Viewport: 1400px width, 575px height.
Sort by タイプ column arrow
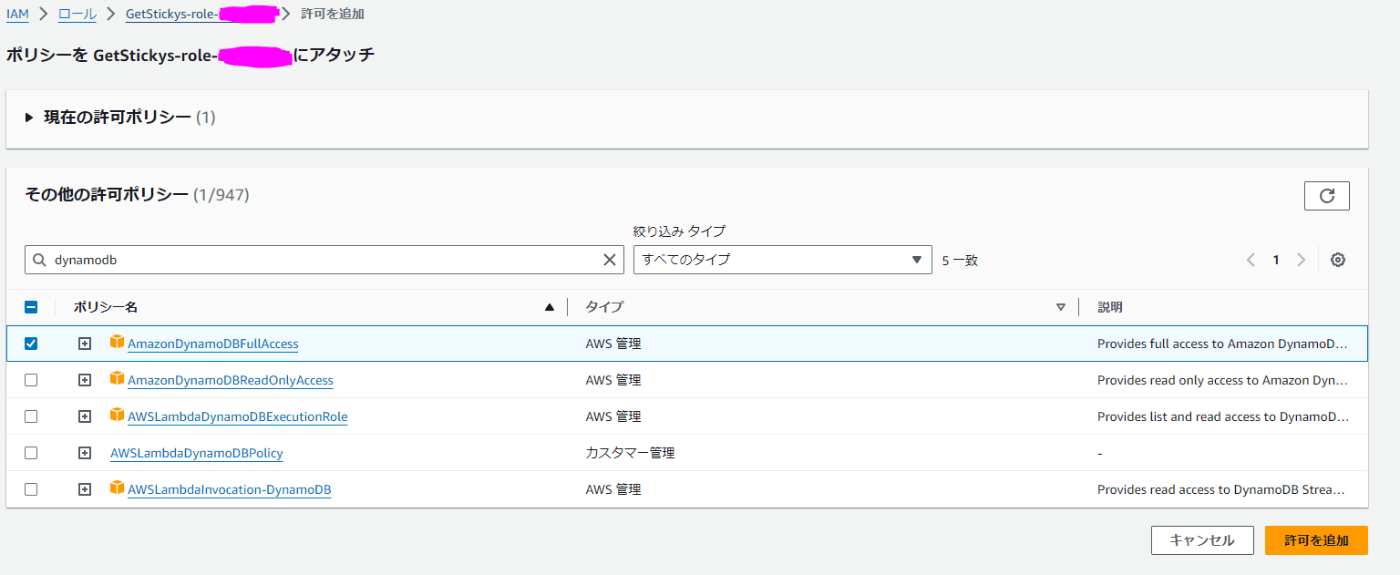1061,308
